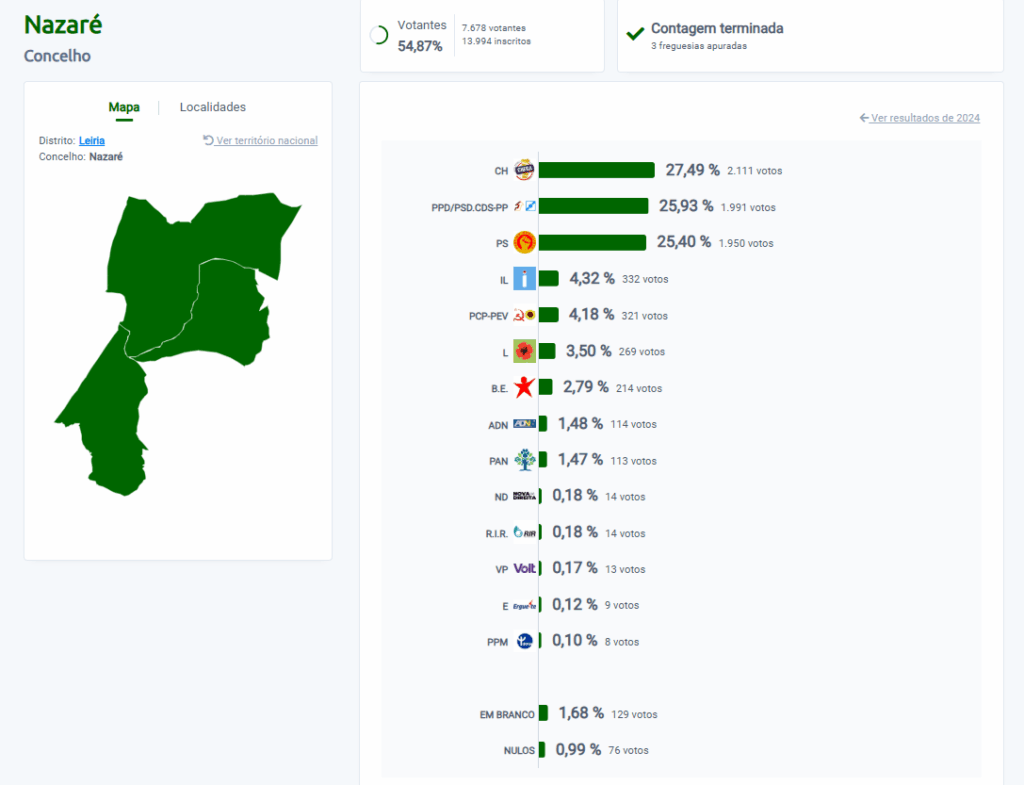Click the CH party logo icon
This screenshot has width=1024, height=785.
tap(524, 170)
